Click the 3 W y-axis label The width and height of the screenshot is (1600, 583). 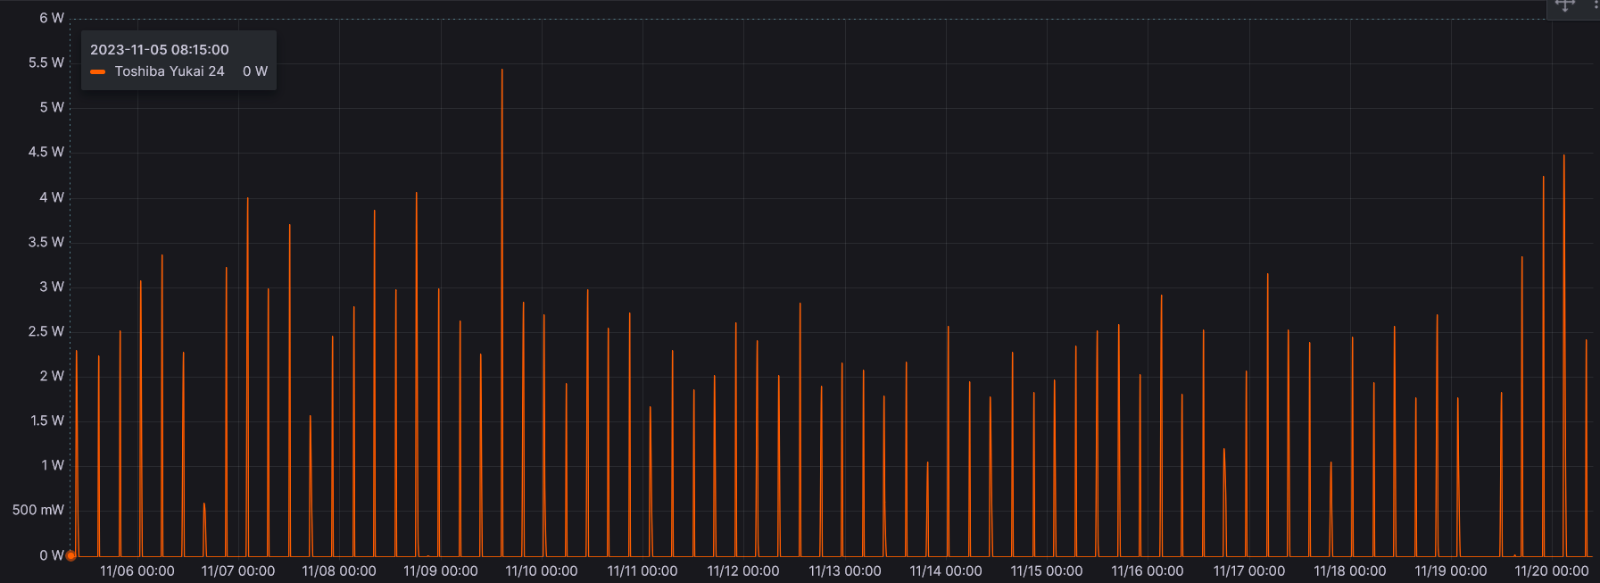(52, 286)
